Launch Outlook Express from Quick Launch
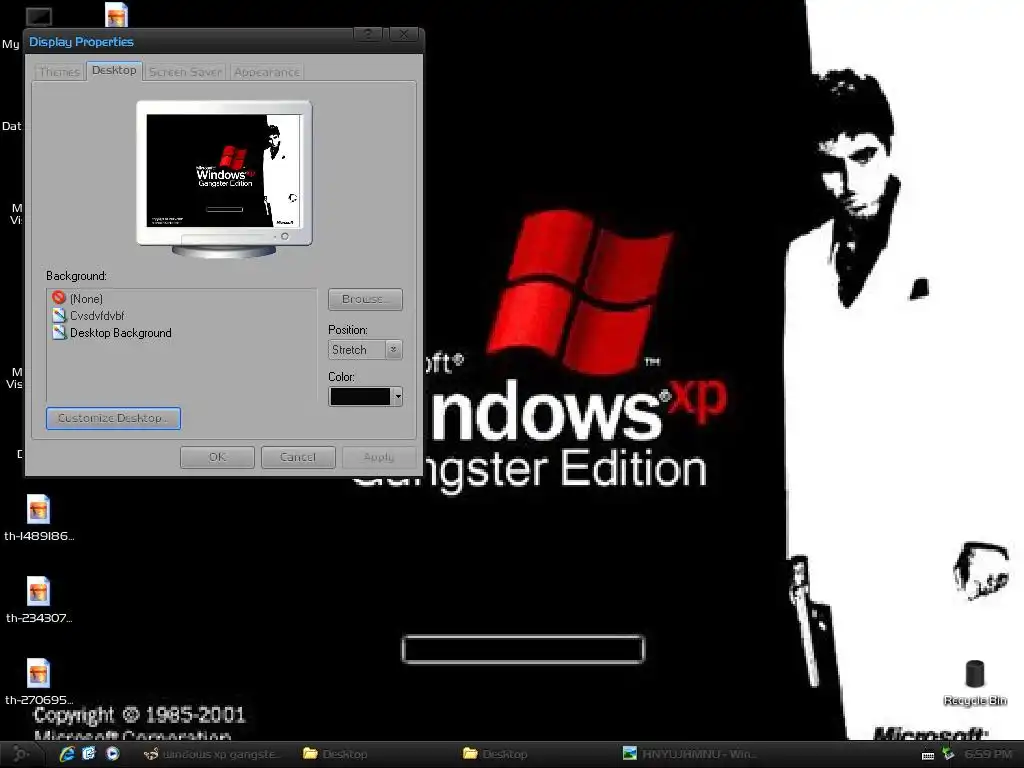The width and height of the screenshot is (1024, 768). tap(89, 754)
